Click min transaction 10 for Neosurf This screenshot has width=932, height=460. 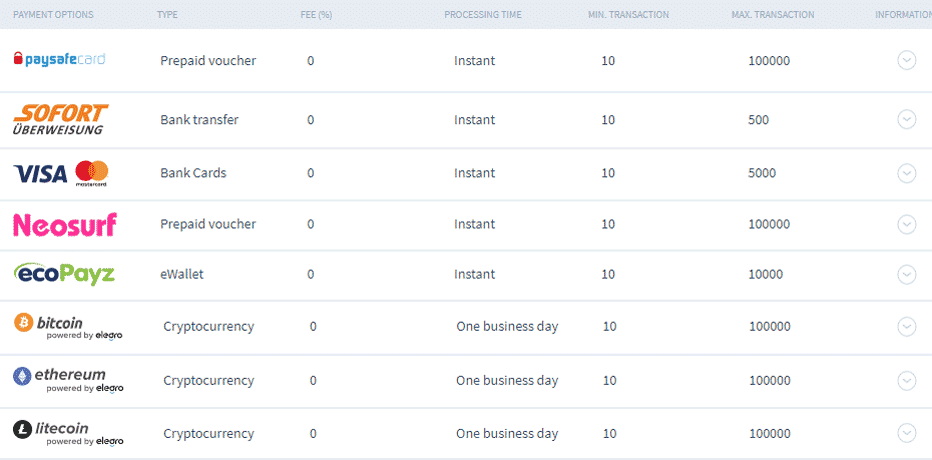608,224
